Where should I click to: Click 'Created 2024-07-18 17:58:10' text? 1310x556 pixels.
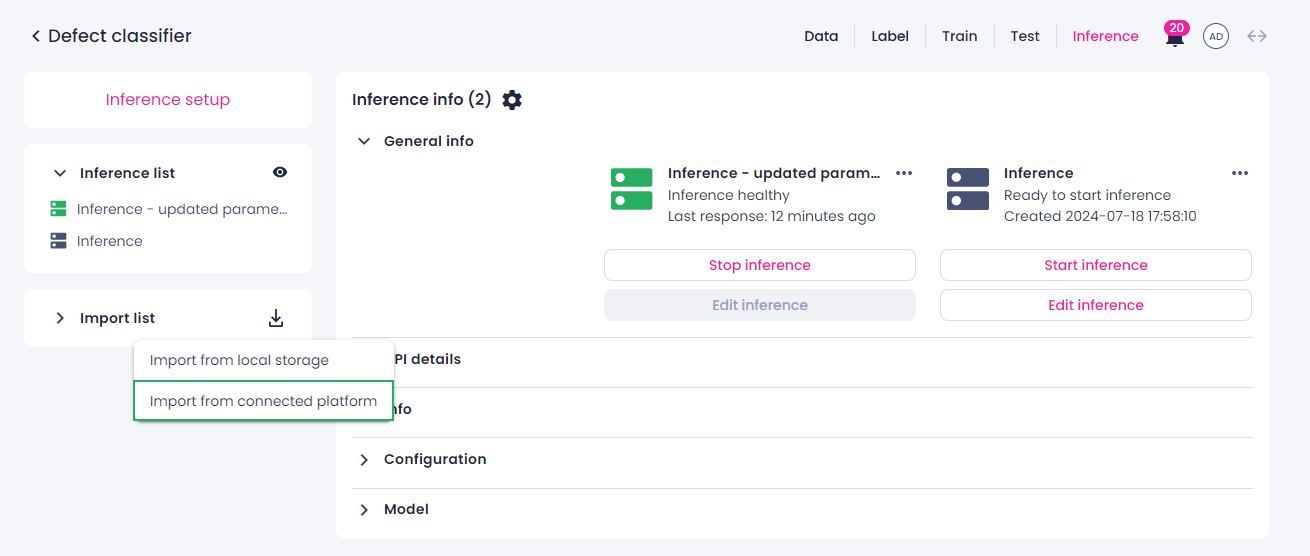[1100, 216]
